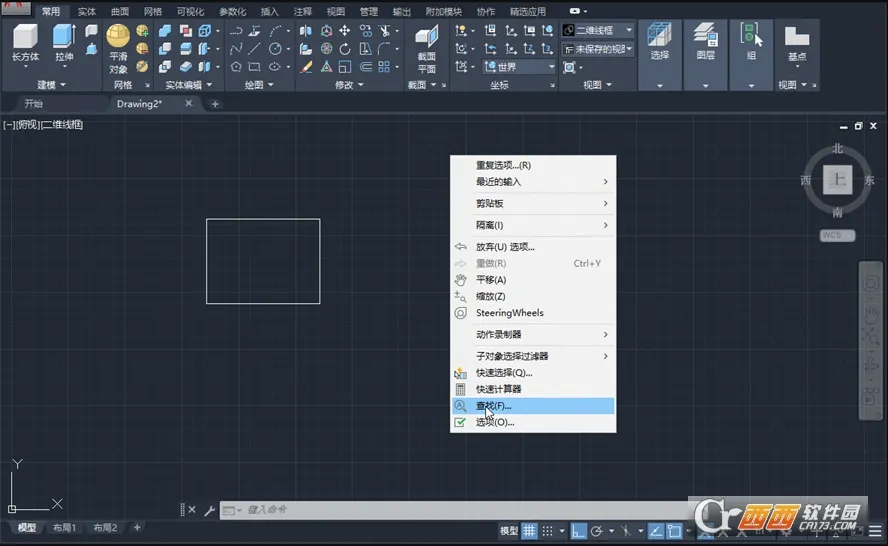
Task: Open the unsaved view (未保存的视图) dropdown
Action: coord(598,49)
